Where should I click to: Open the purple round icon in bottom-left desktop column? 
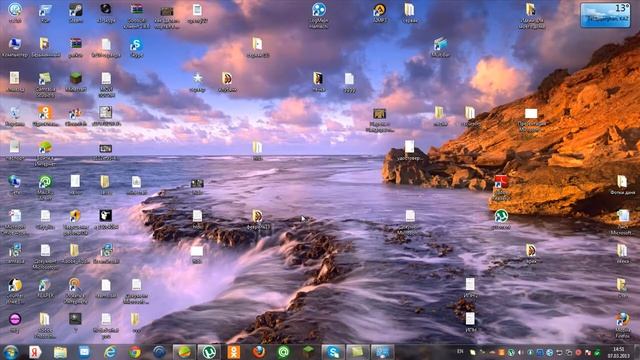coord(15,321)
